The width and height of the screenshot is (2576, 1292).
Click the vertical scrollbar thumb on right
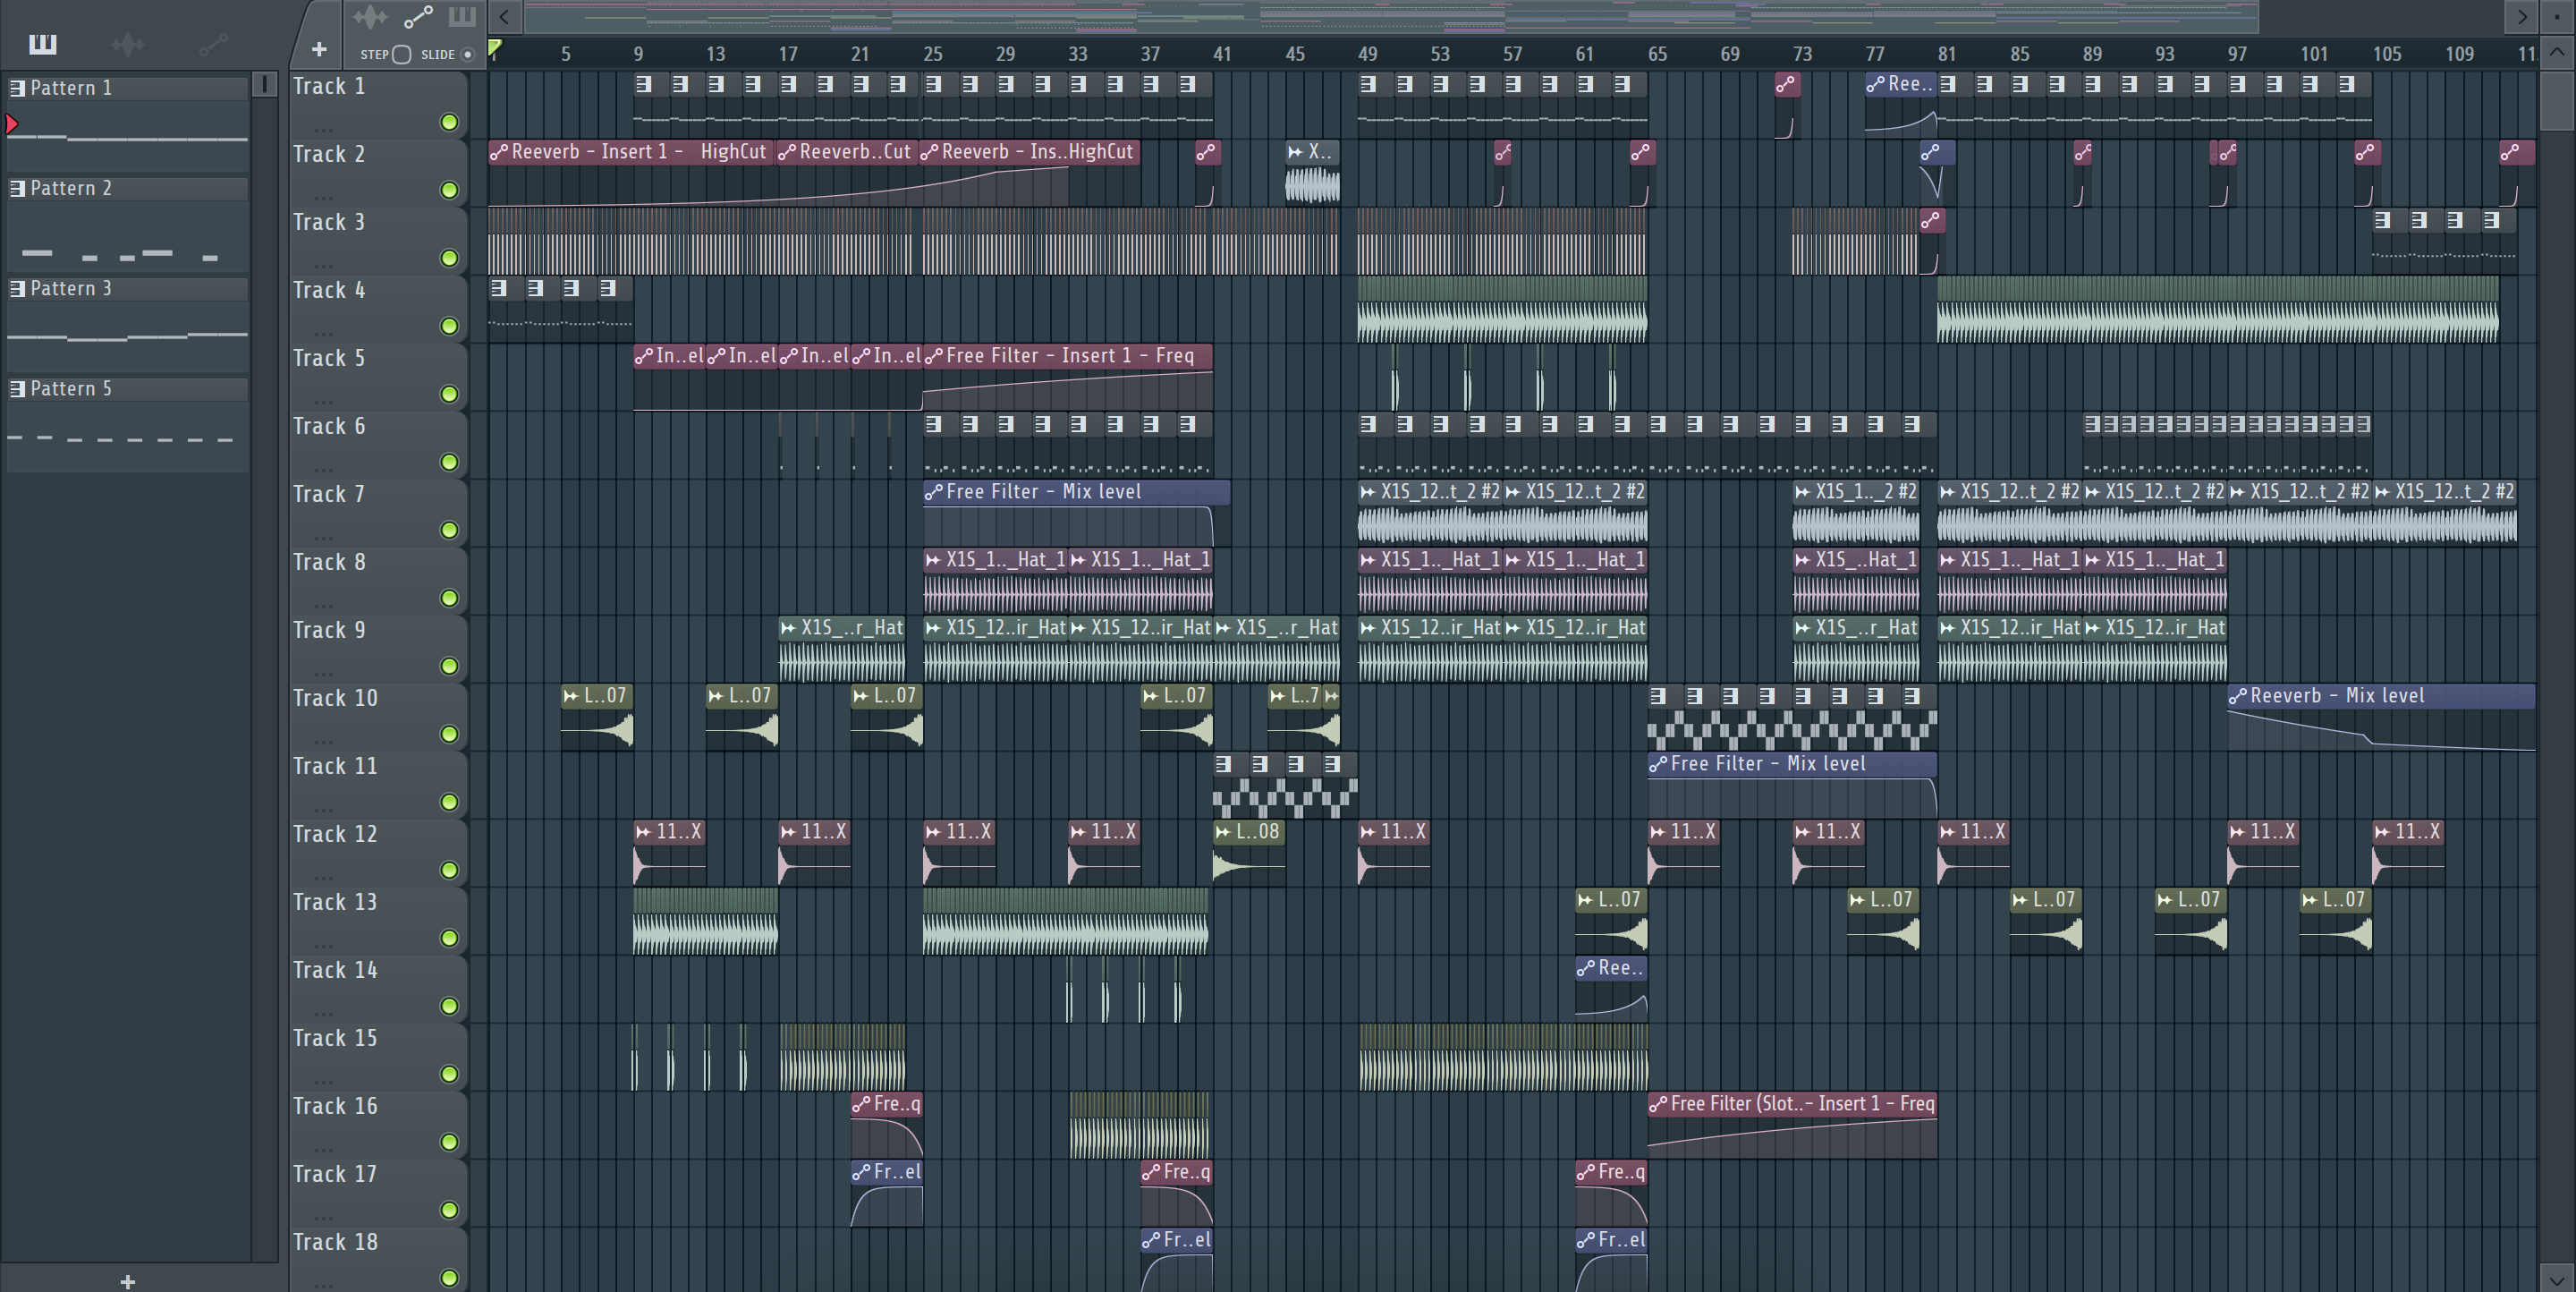(x=2557, y=99)
